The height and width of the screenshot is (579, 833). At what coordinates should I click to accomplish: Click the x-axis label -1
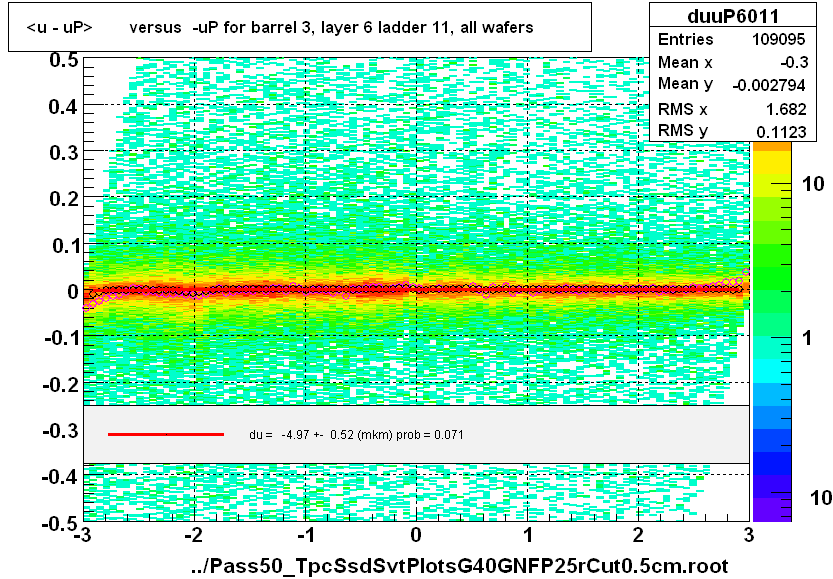(x=305, y=535)
